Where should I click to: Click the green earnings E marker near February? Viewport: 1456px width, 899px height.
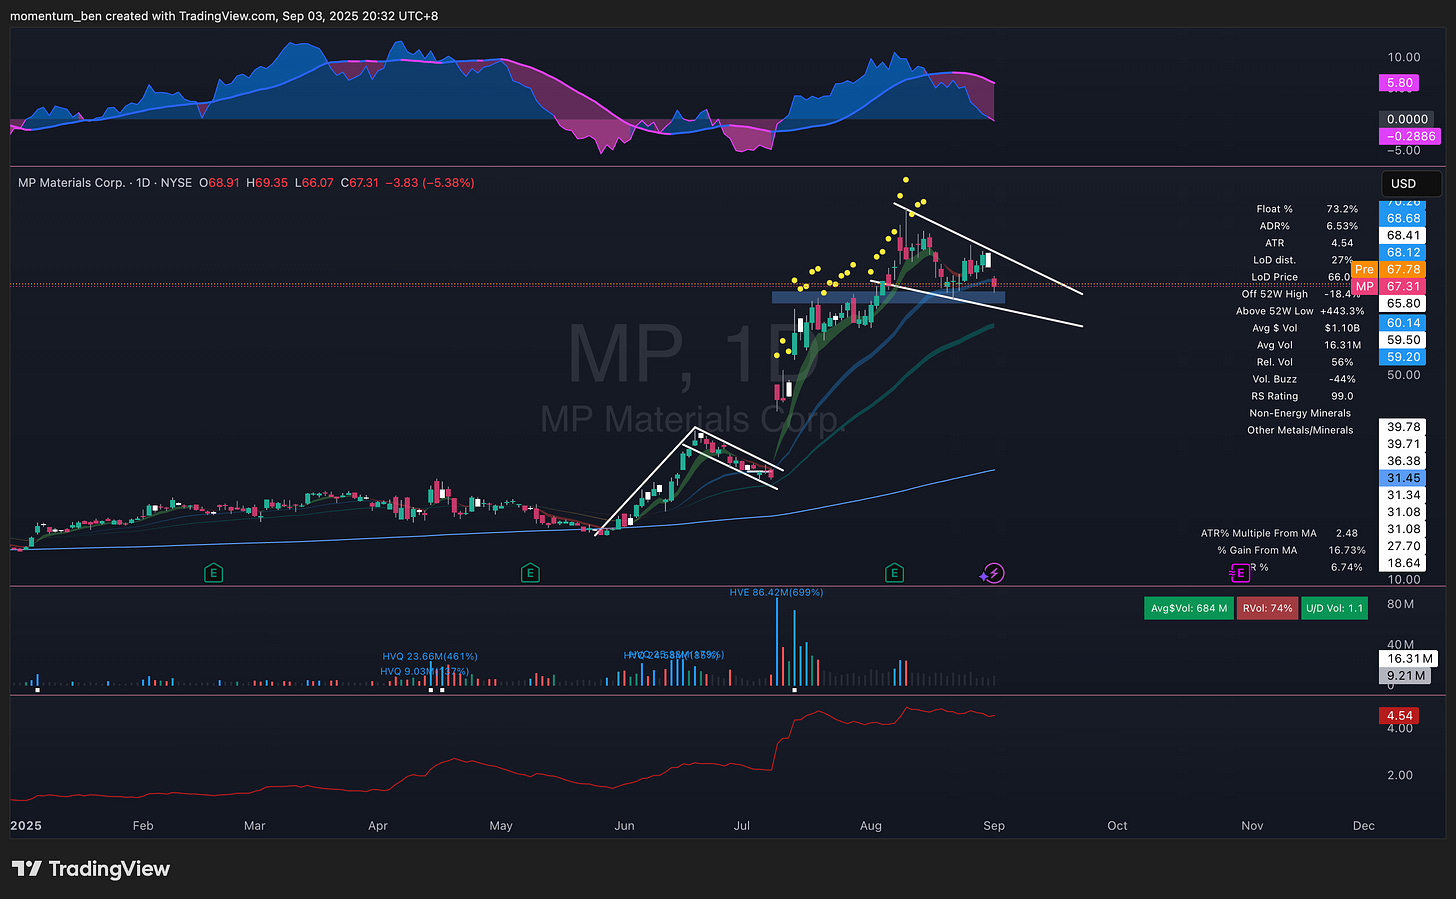coord(213,573)
